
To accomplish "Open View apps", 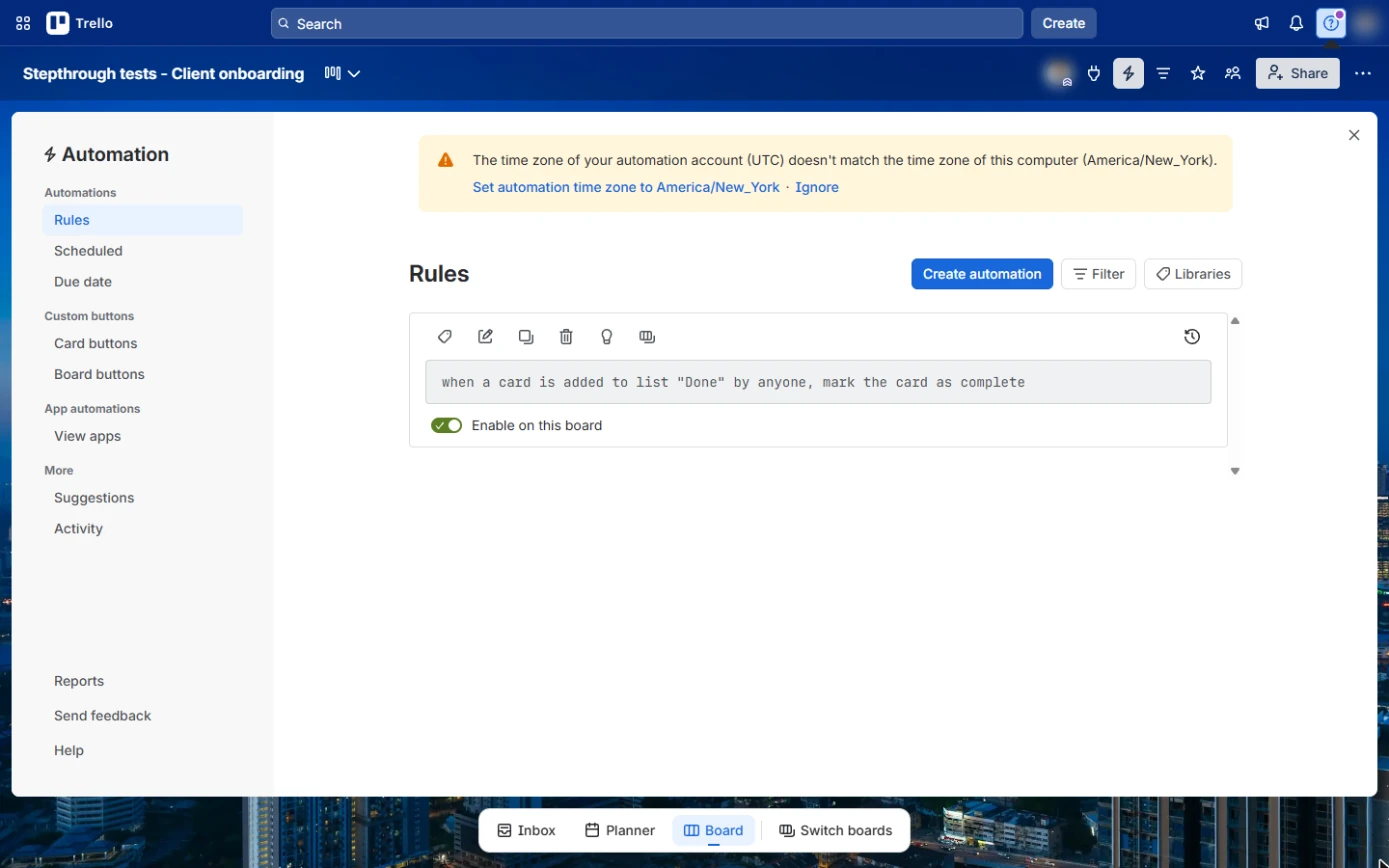I will pyautogui.click(x=142, y=436).
